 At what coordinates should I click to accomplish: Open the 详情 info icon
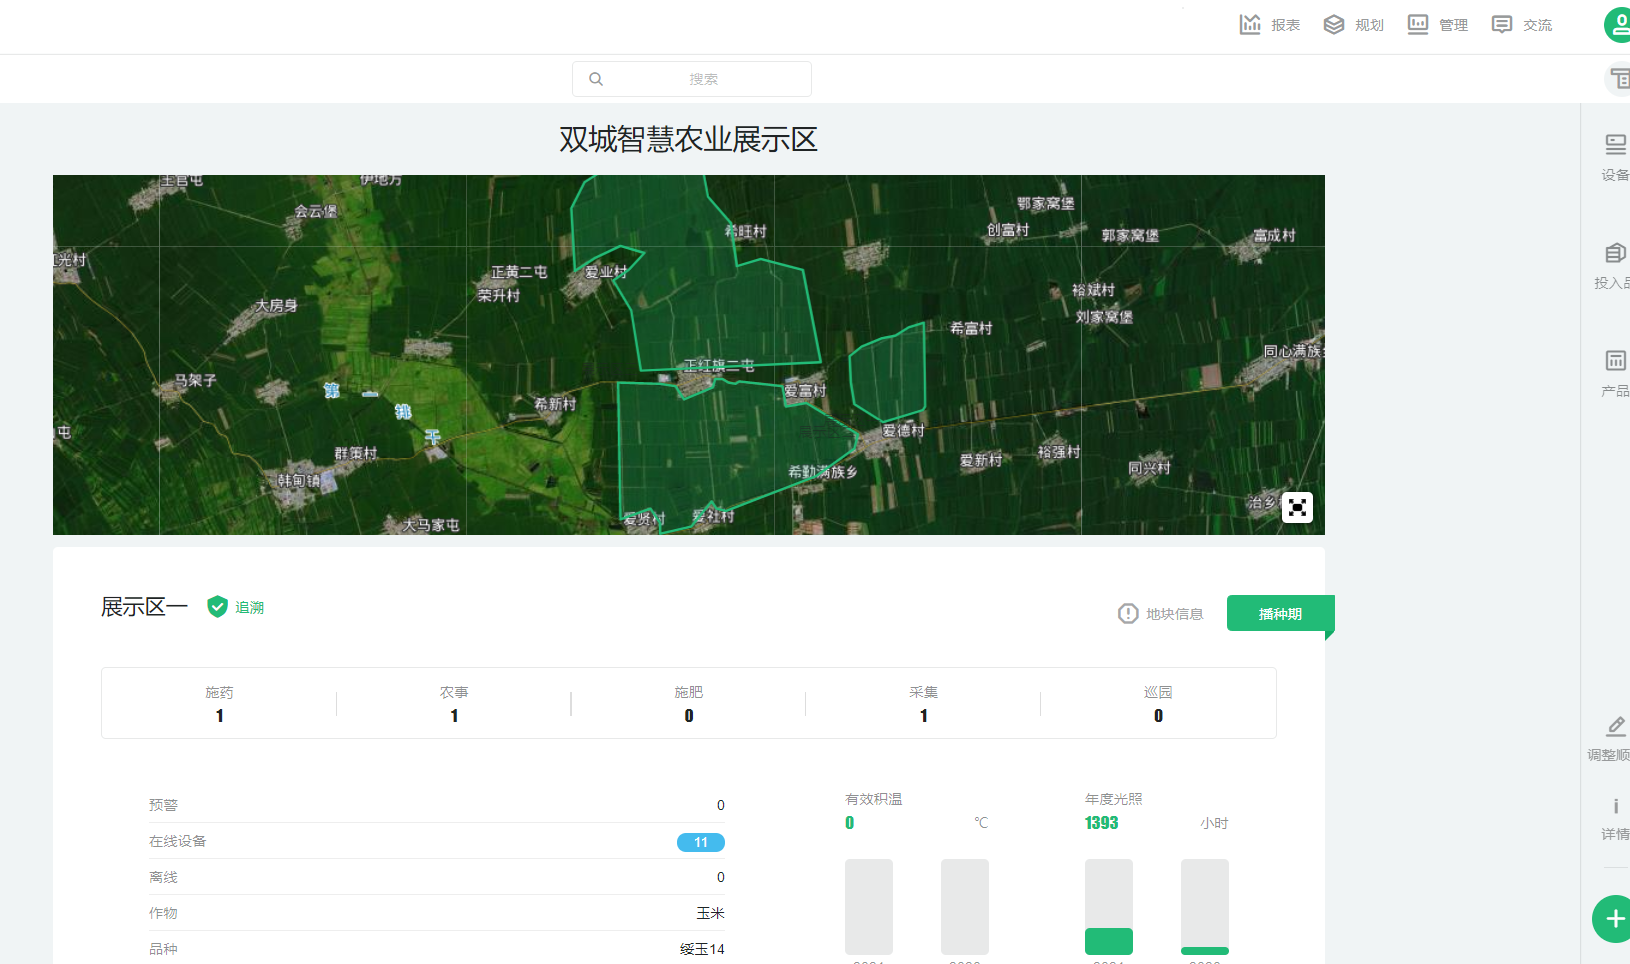(1615, 807)
